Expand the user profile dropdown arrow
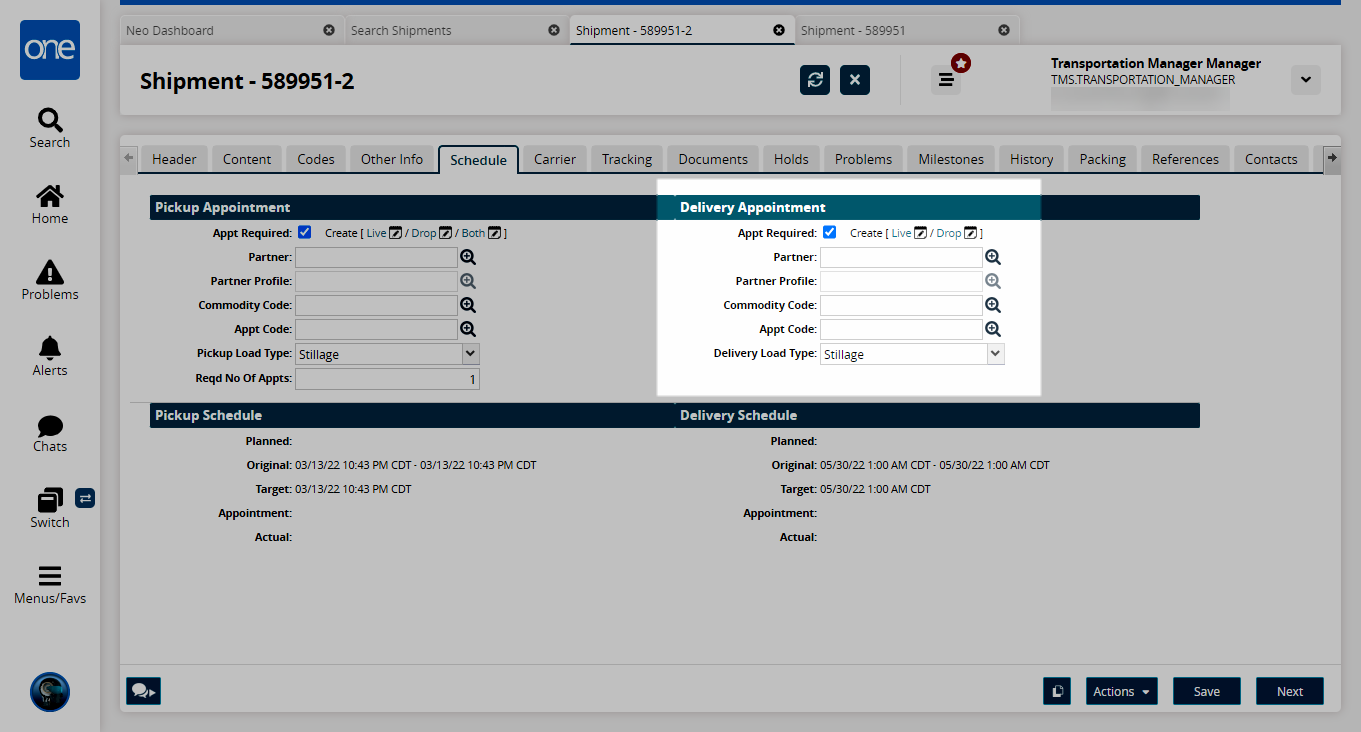The height and width of the screenshot is (732, 1361). click(x=1306, y=80)
